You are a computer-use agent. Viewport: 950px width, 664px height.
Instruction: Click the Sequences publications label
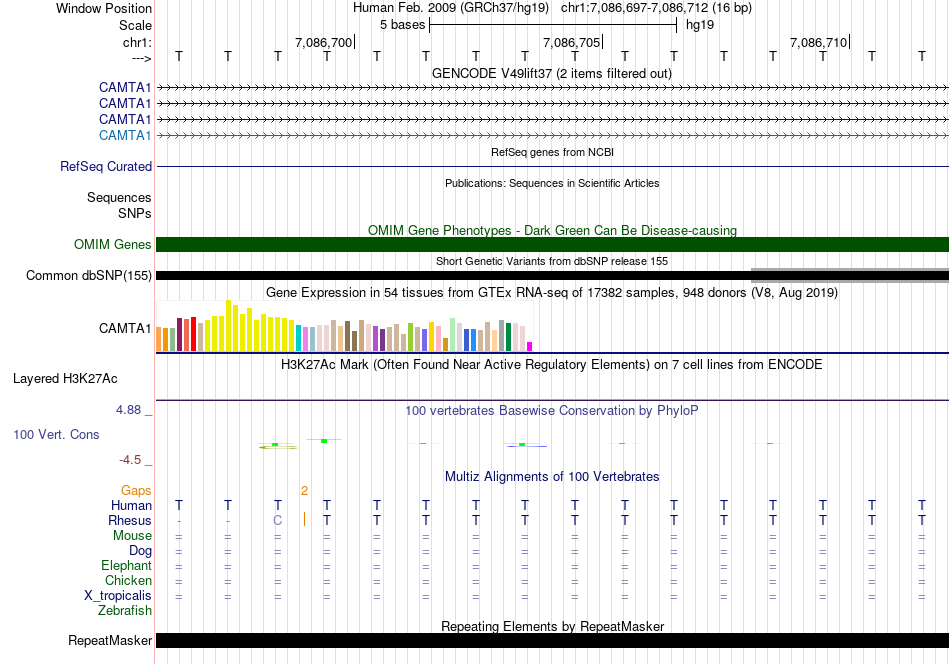tap(119, 198)
